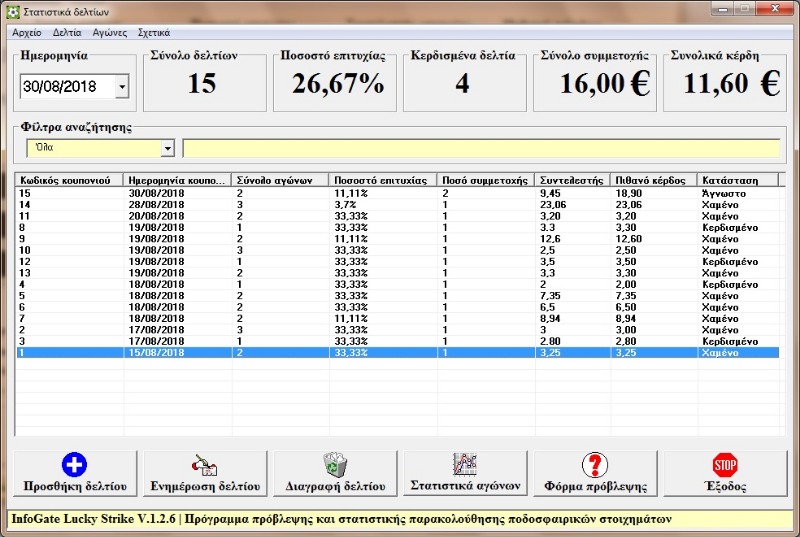Click the STOP sign icon for Έξοδος

click(724, 465)
